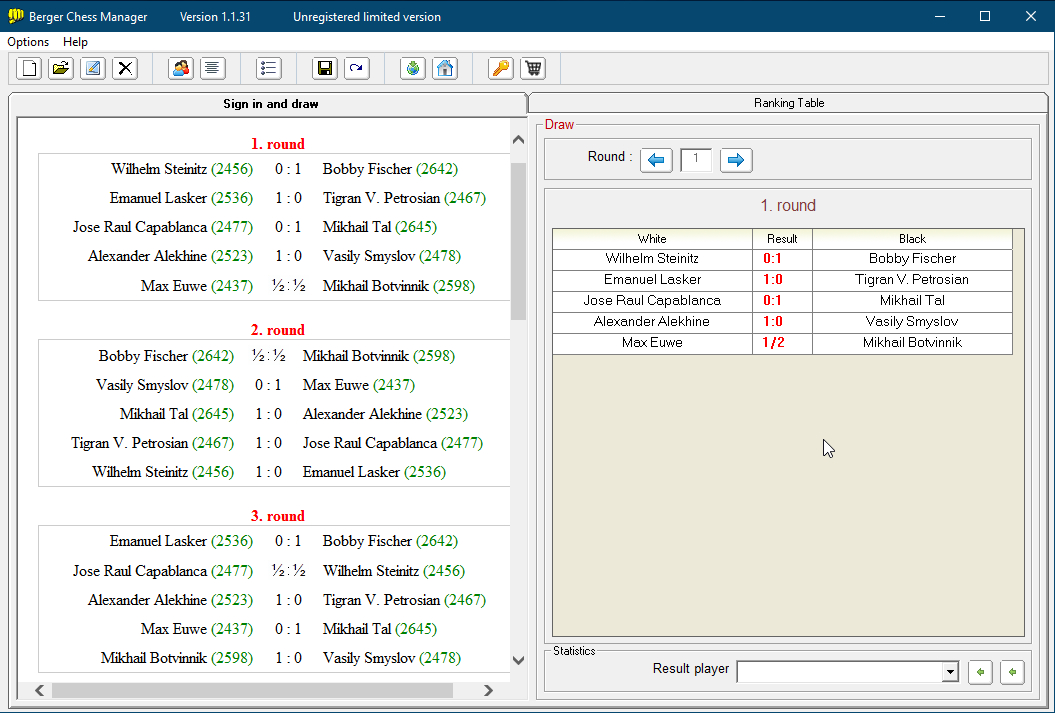This screenshot has width=1055, height=713.
Task: Click the globe download icon
Action: [413, 68]
